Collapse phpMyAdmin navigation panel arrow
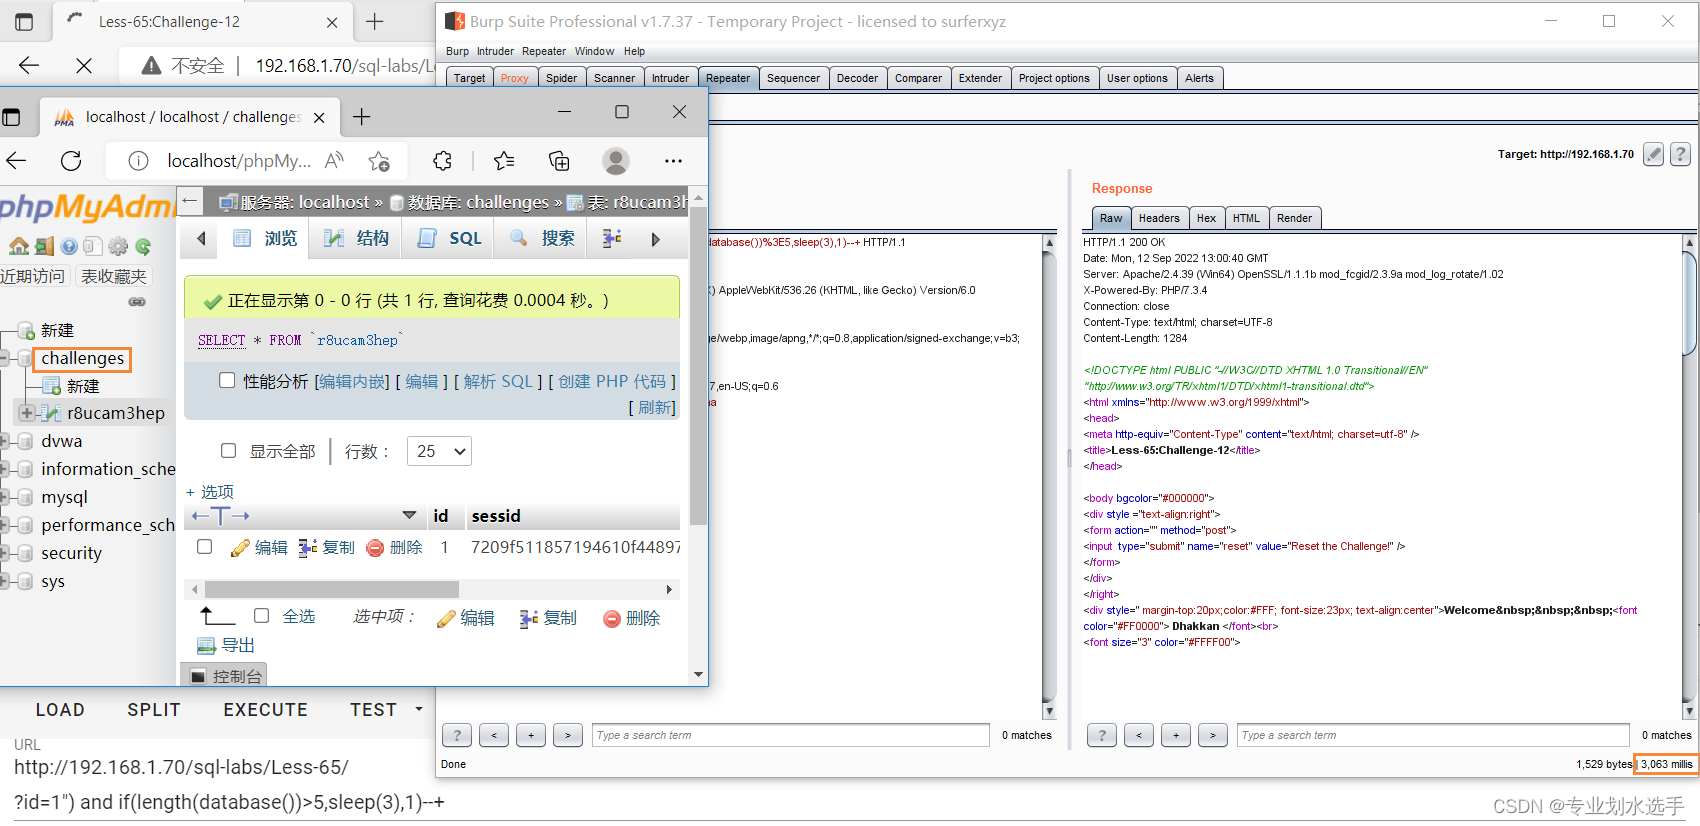Screen dimensions: 1700x826 point(190,201)
